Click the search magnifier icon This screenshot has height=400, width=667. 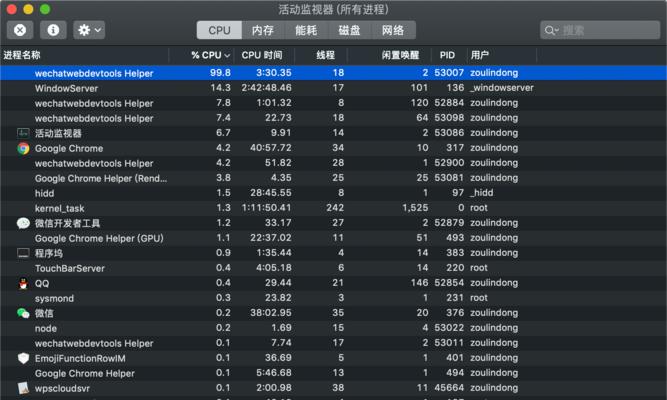[x=551, y=31]
